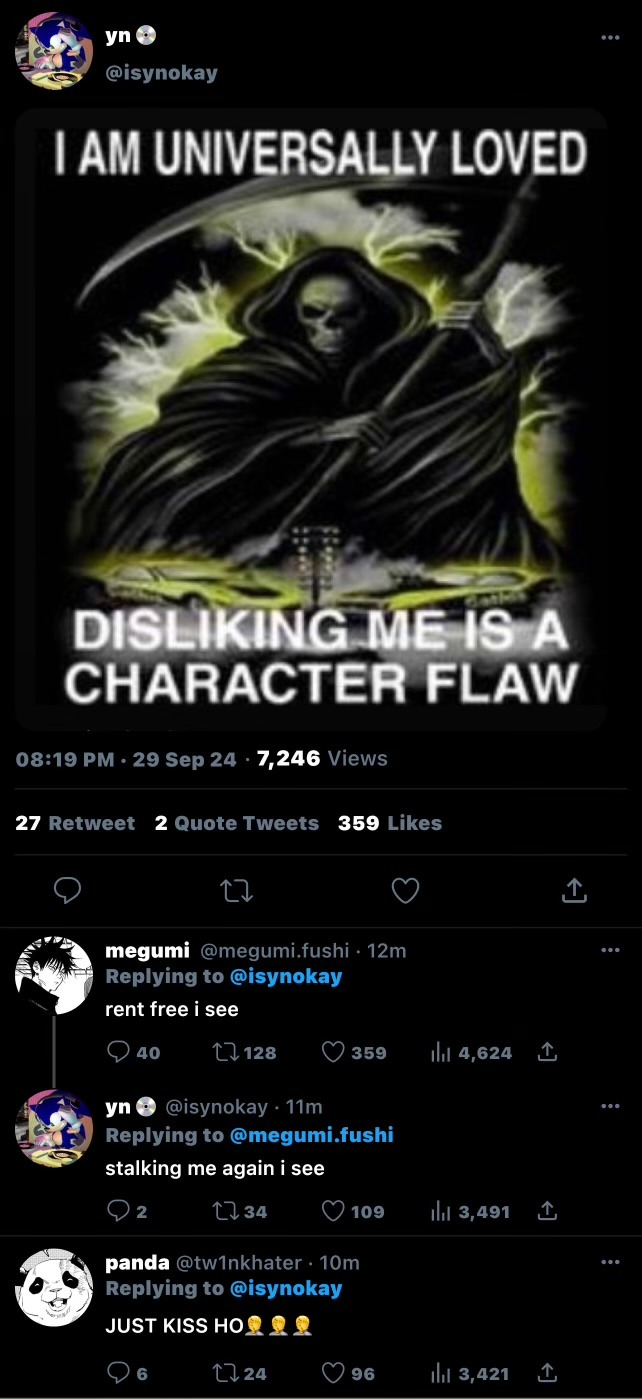View the 27 Retweets list
The height and width of the screenshot is (1399, 642).
coord(75,823)
